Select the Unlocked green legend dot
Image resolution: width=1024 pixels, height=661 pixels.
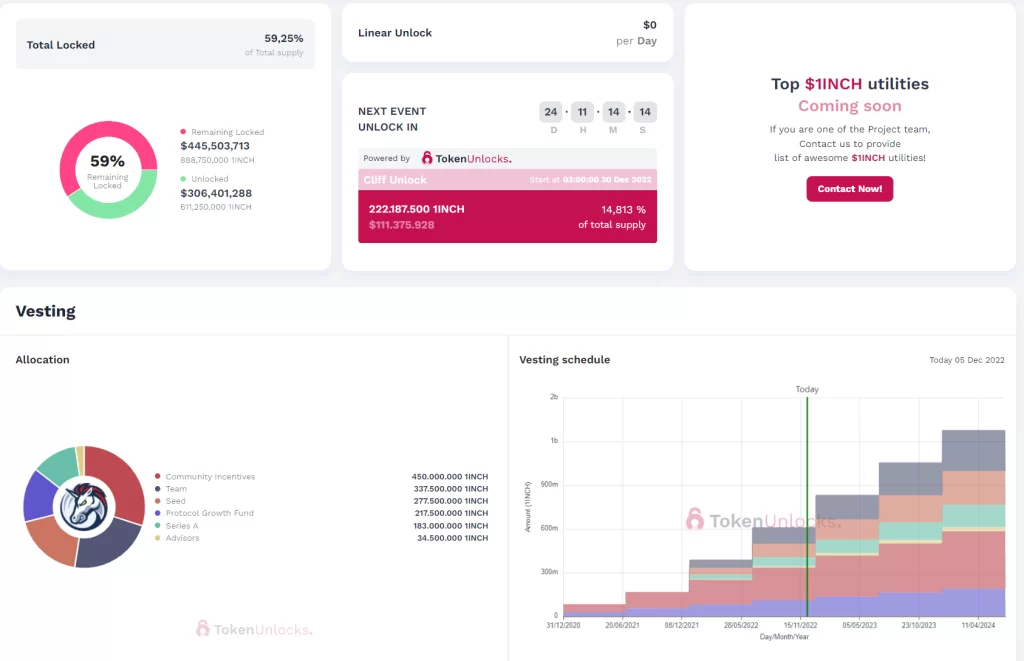[183, 179]
